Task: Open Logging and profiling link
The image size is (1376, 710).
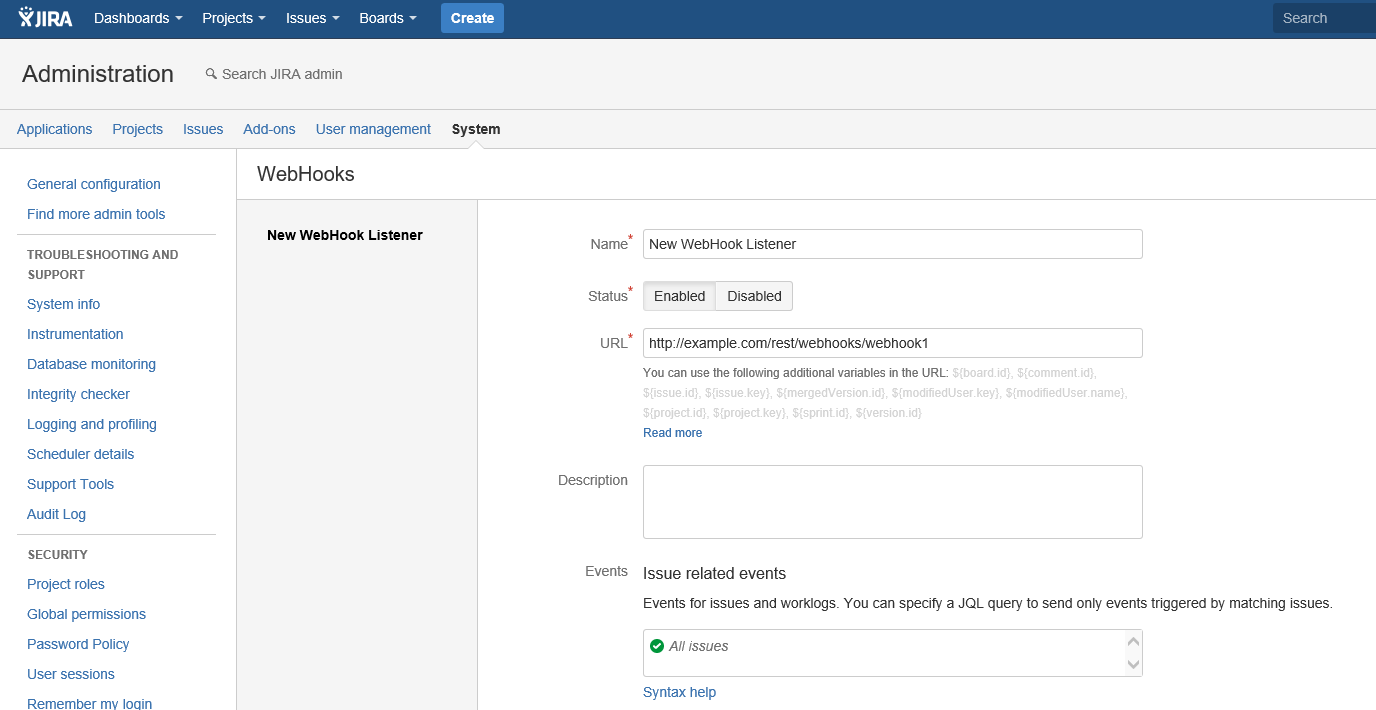Action: (x=92, y=424)
